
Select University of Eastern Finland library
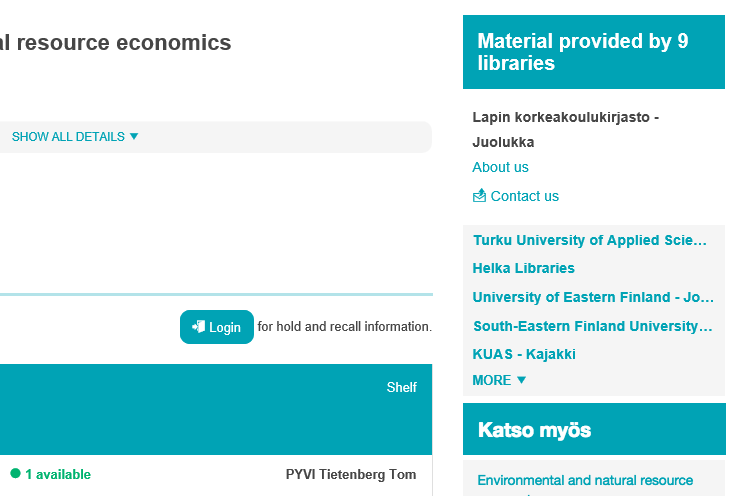click(593, 297)
